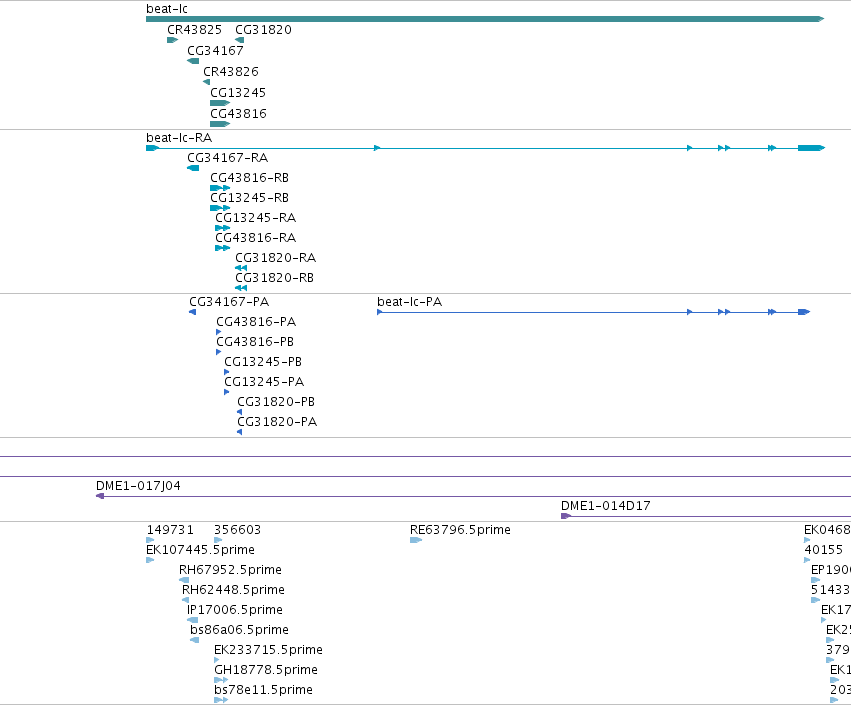Click the CG34167-RA transcript glyph

click(193, 168)
